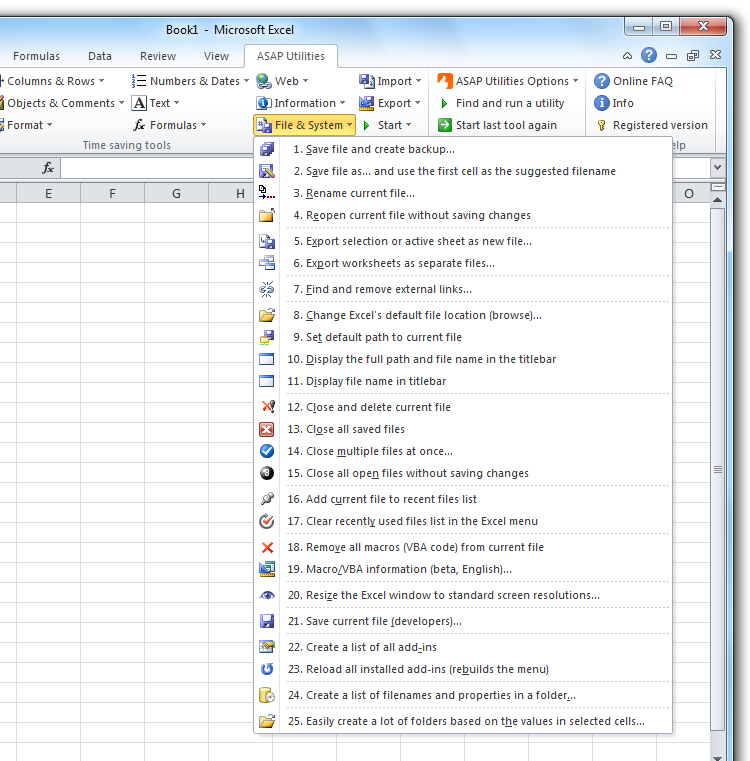Click the Change default file location folder icon
The height and width of the screenshot is (761, 750).
coord(267,315)
